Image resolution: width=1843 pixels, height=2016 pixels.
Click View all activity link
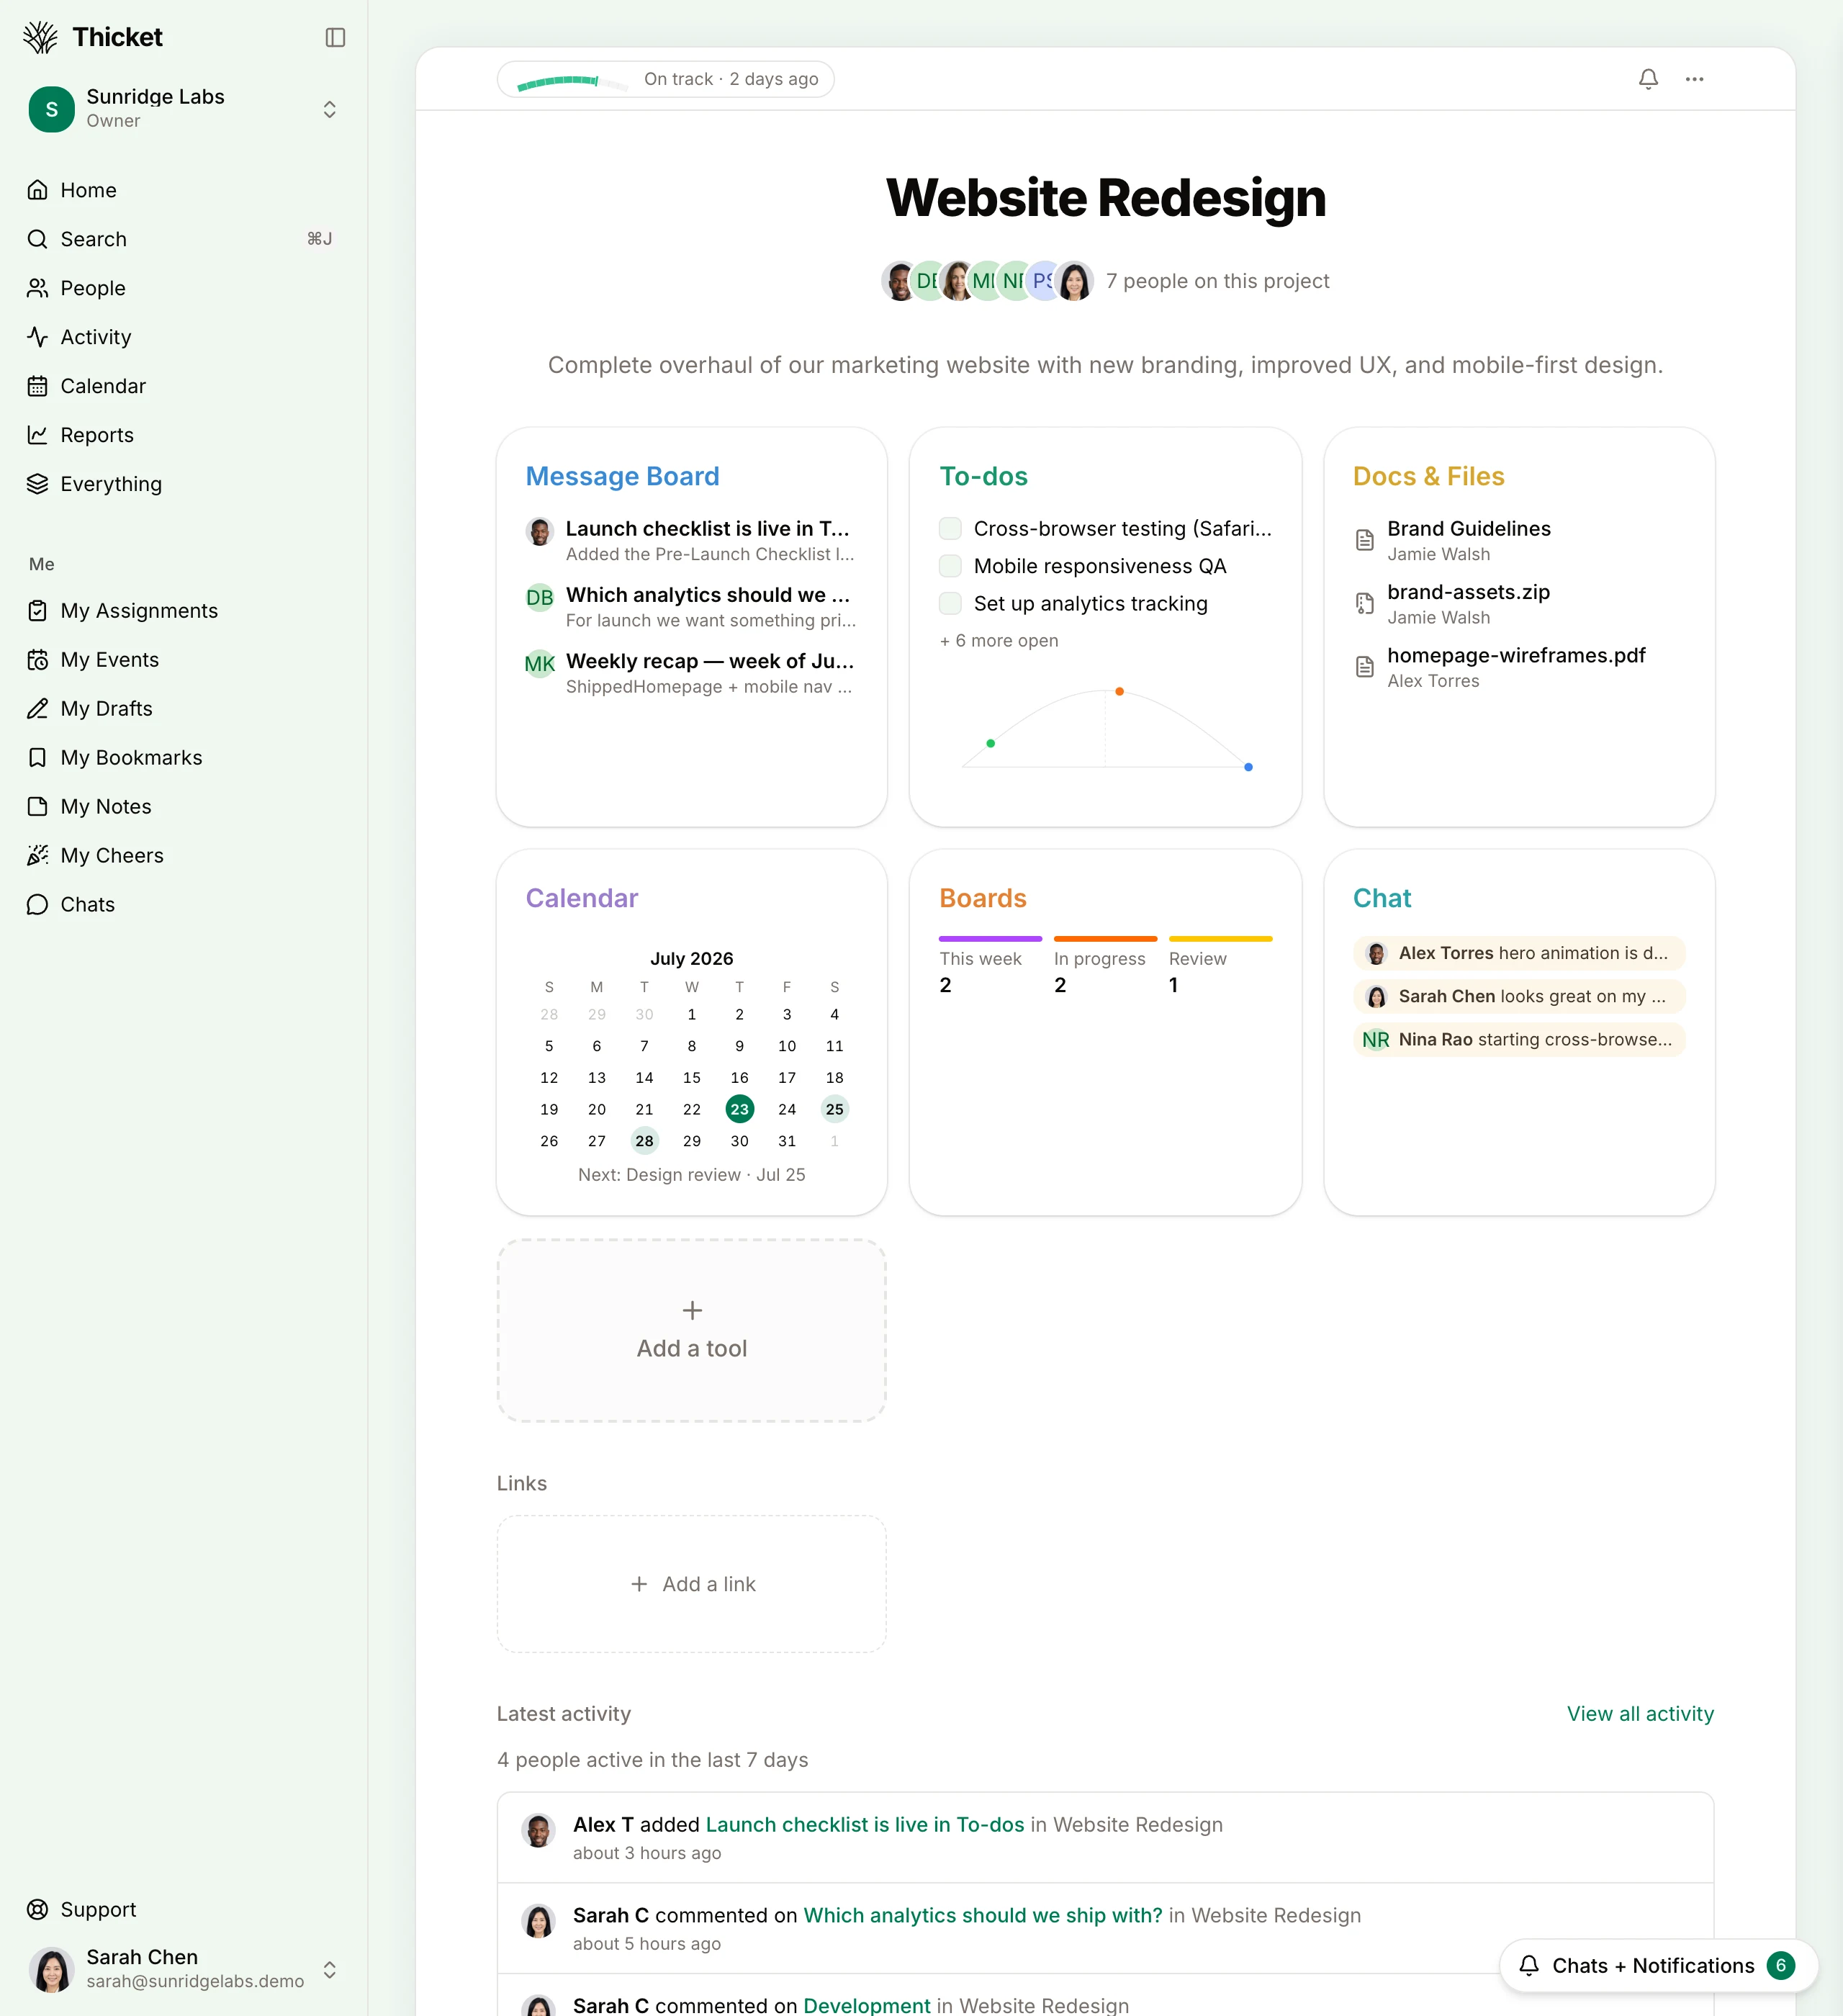1640,1714
